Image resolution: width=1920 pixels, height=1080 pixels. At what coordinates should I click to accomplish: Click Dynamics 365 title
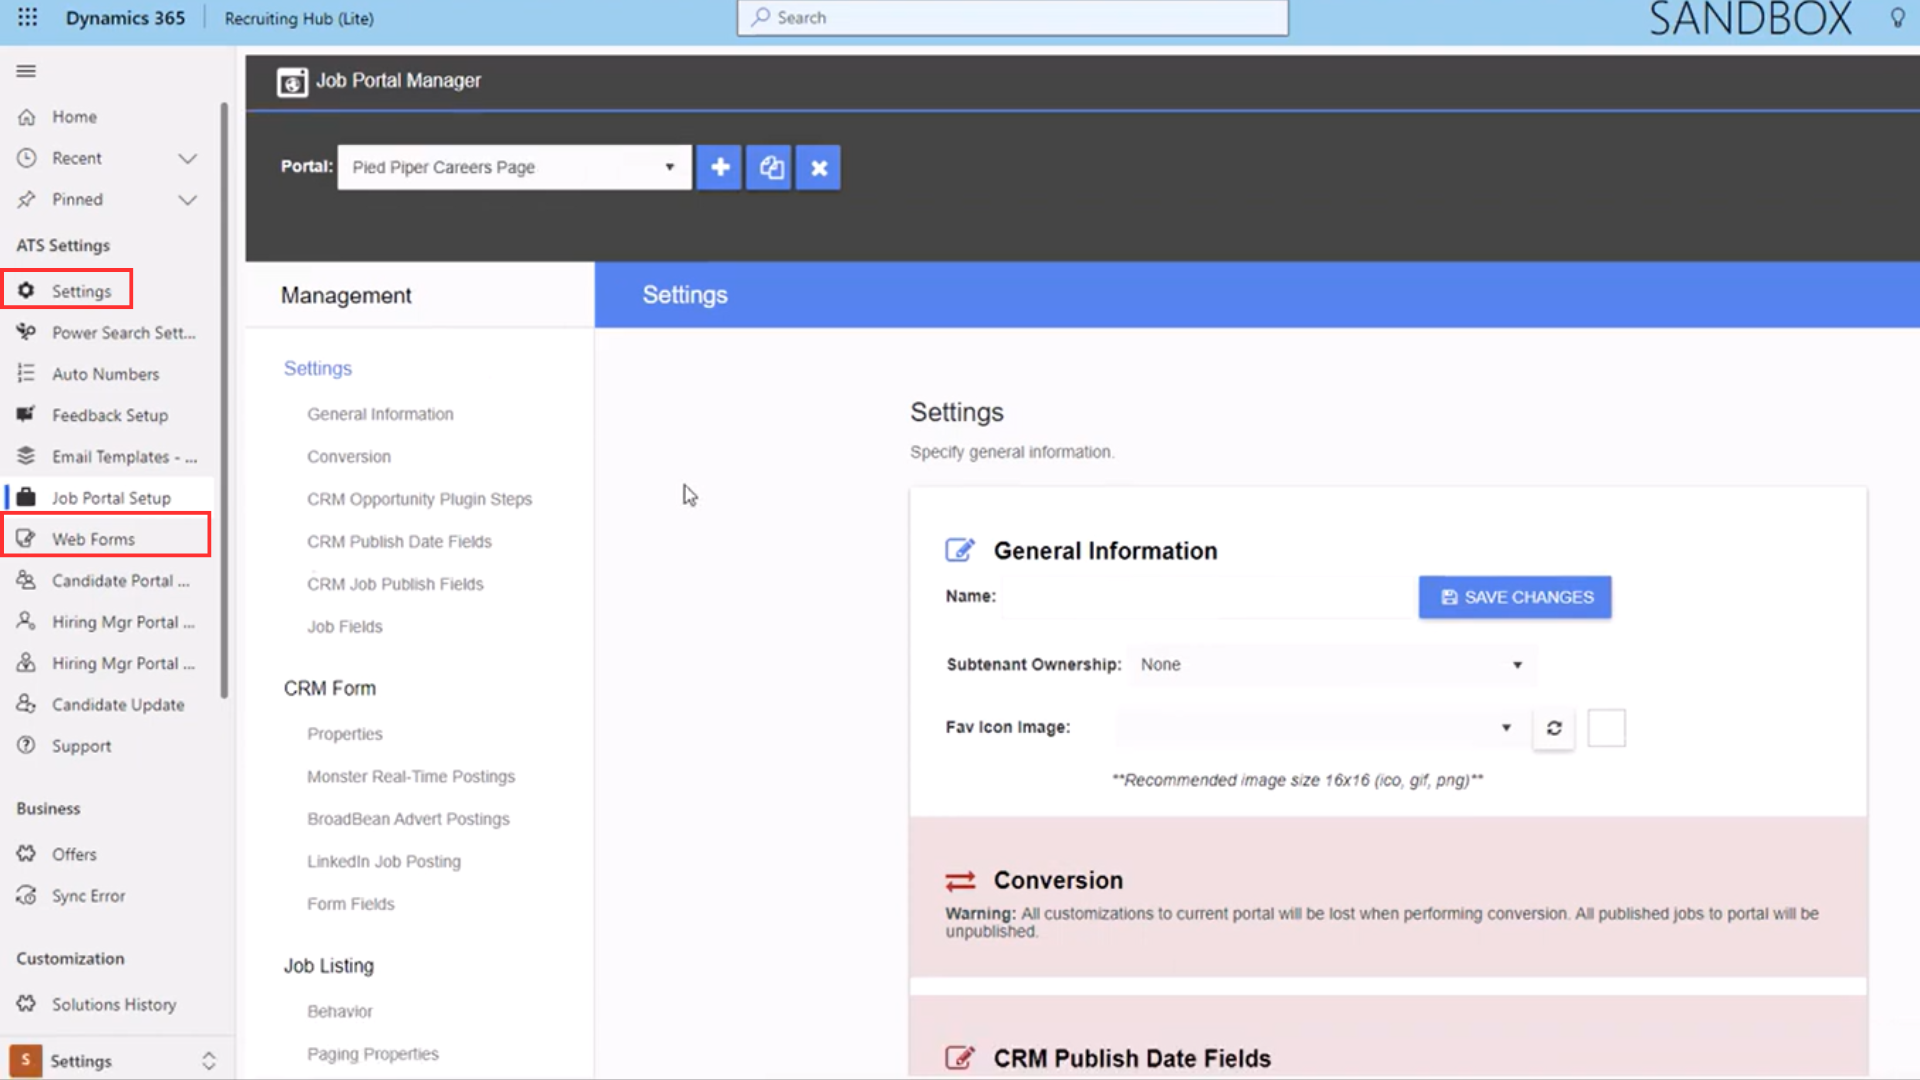125,18
